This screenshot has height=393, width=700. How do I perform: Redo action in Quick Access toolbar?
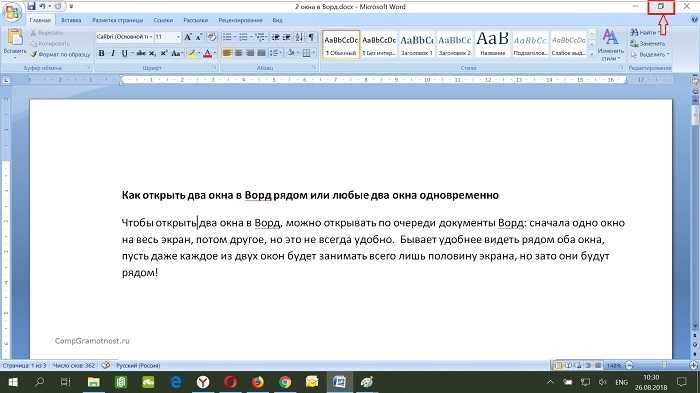click(x=58, y=6)
